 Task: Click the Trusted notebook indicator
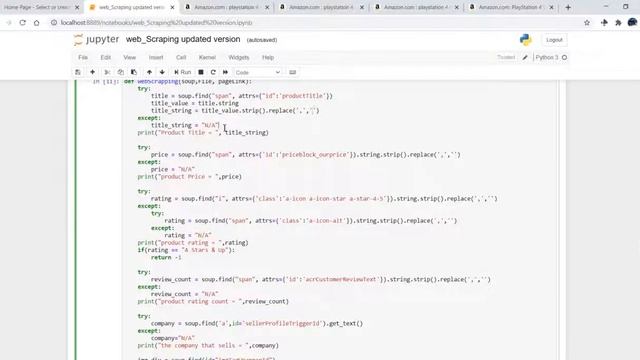[506, 58]
